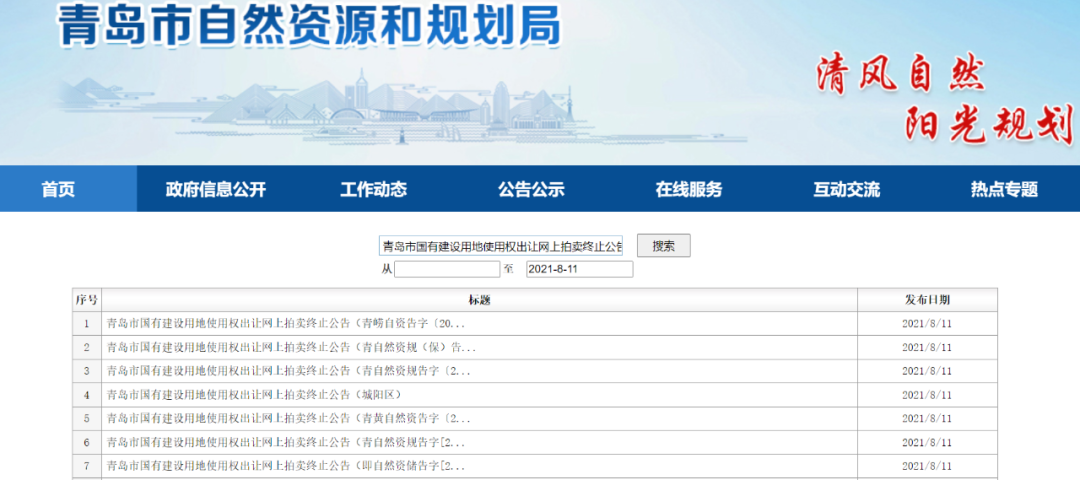Viewport: 1080px width, 480px height.
Task: Open the 政府信息公开 menu item
Action: [x=216, y=189]
